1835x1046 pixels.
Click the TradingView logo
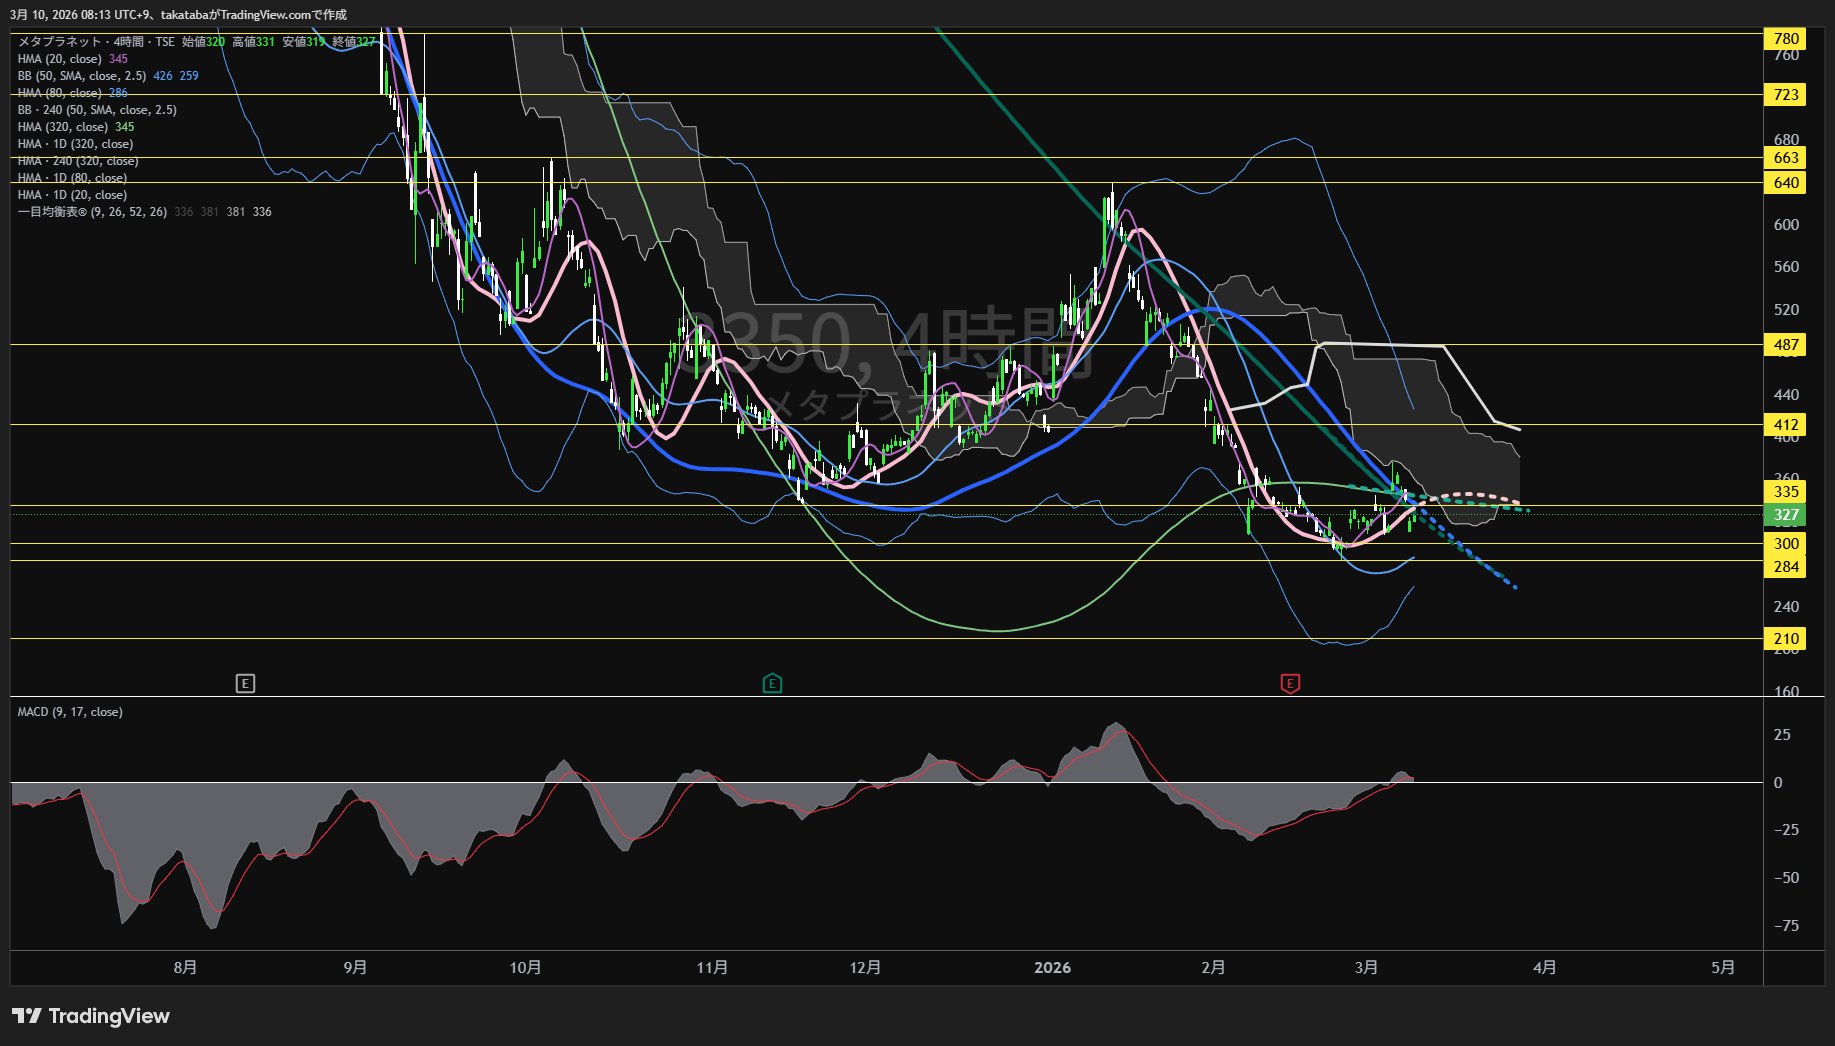(91, 1016)
